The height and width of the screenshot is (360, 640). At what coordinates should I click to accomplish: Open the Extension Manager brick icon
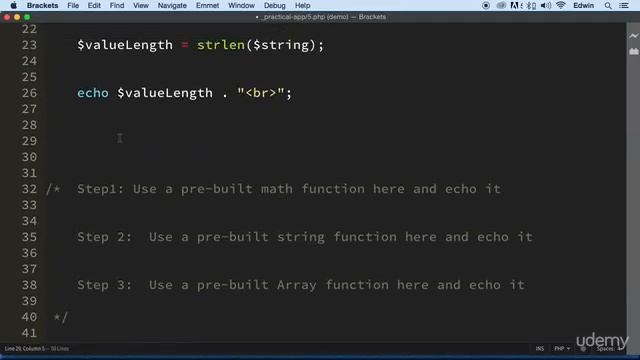tap(633, 51)
